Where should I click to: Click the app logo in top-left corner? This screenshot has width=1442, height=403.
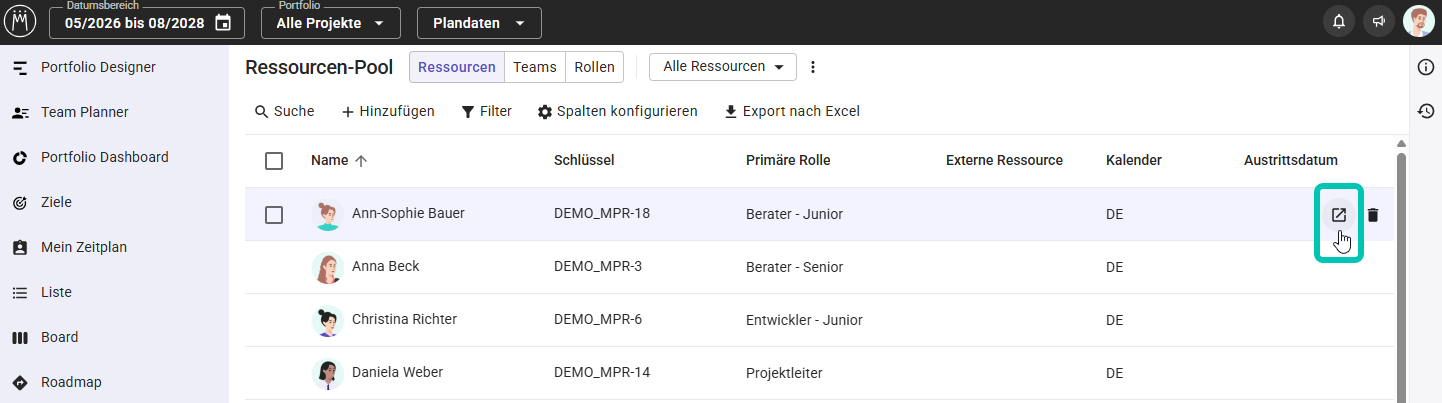(20, 21)
